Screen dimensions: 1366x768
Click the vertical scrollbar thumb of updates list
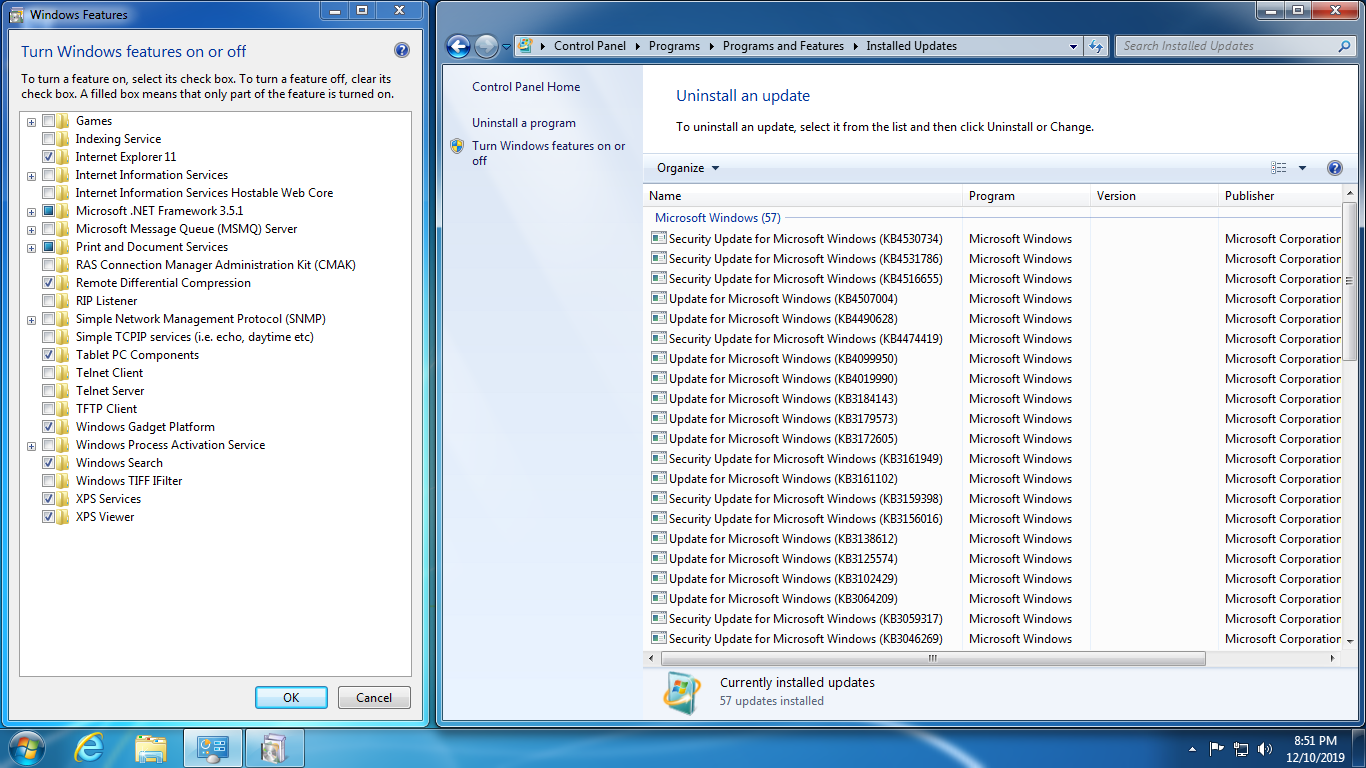click(1350, 282)
